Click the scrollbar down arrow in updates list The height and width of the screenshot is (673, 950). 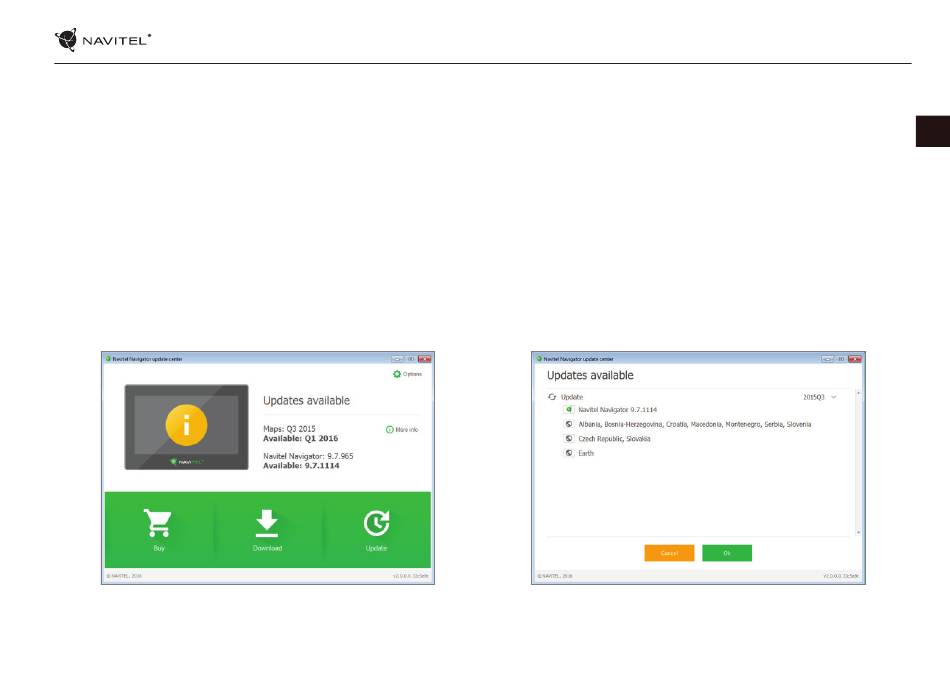[858, 532]
